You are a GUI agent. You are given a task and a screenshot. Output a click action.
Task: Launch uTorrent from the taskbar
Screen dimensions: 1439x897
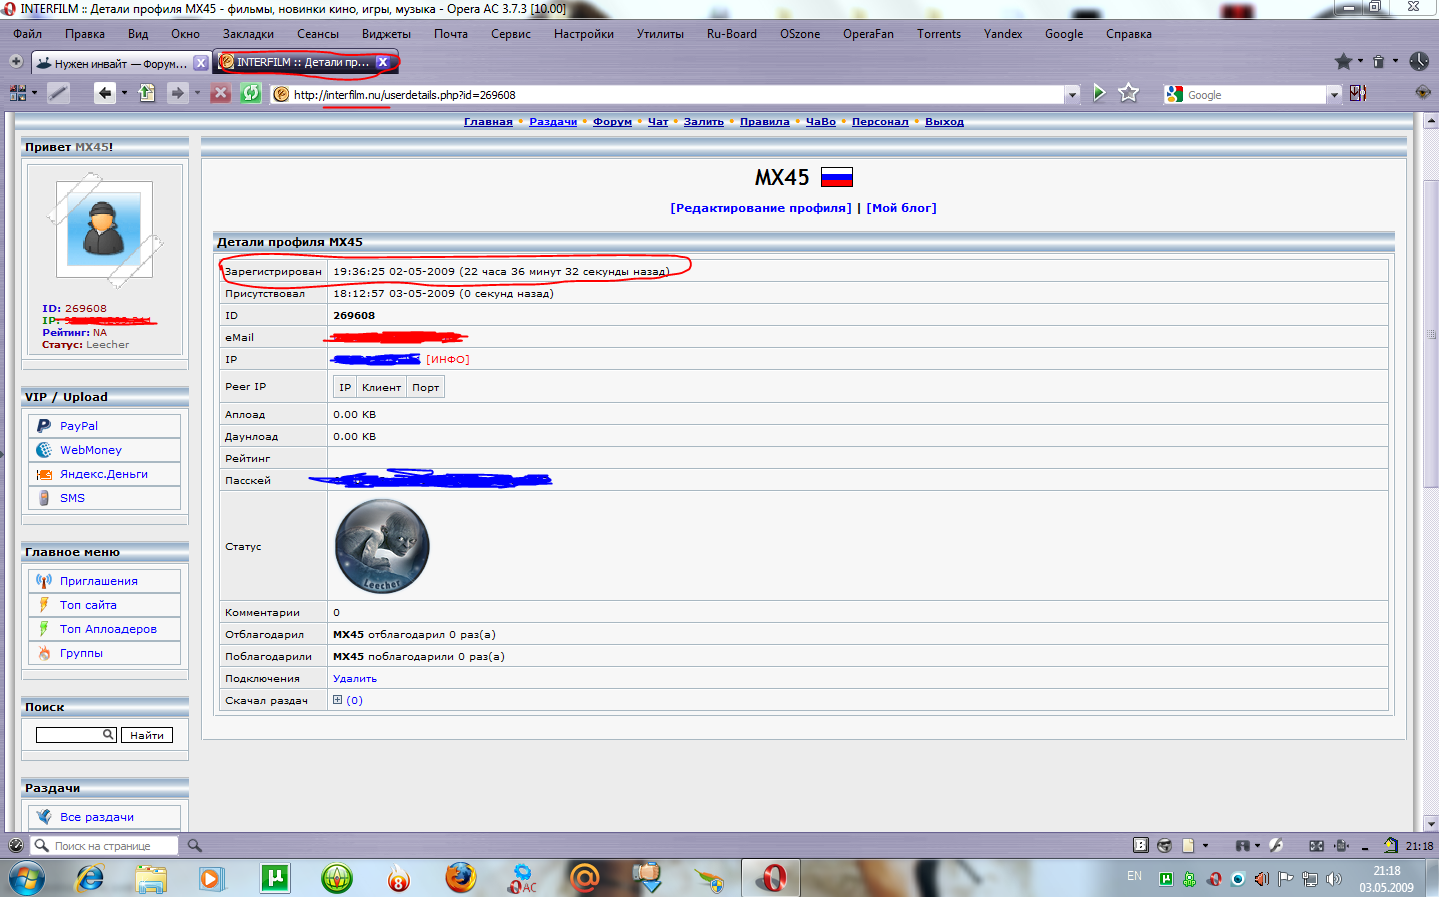pyautogui.click(x=274, y=879)
